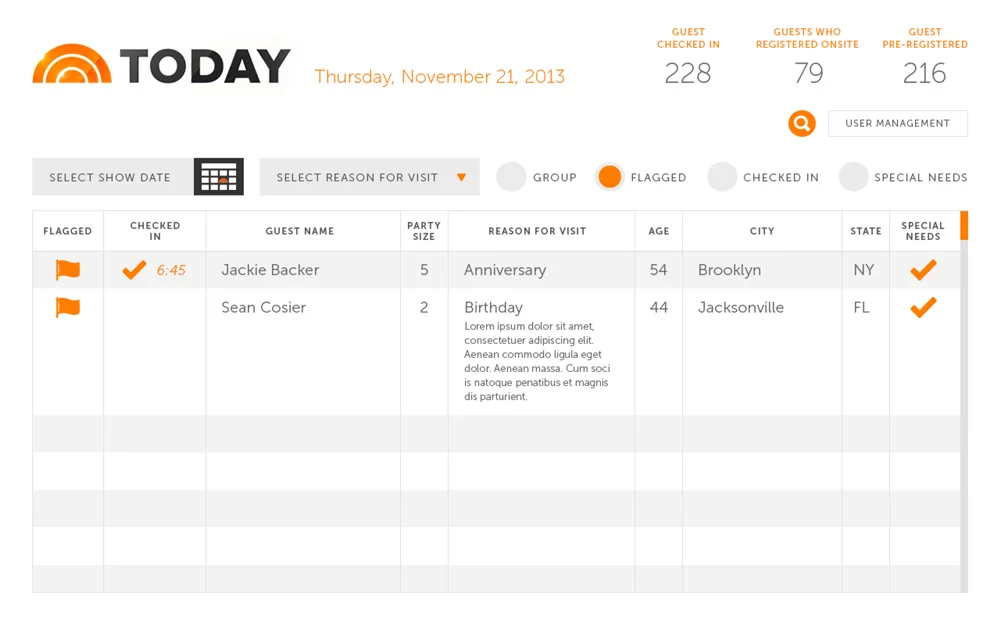Click Sean Cosier's orange flag icon
Viewport: 1000px width, 625px height.
click(68, 307)
